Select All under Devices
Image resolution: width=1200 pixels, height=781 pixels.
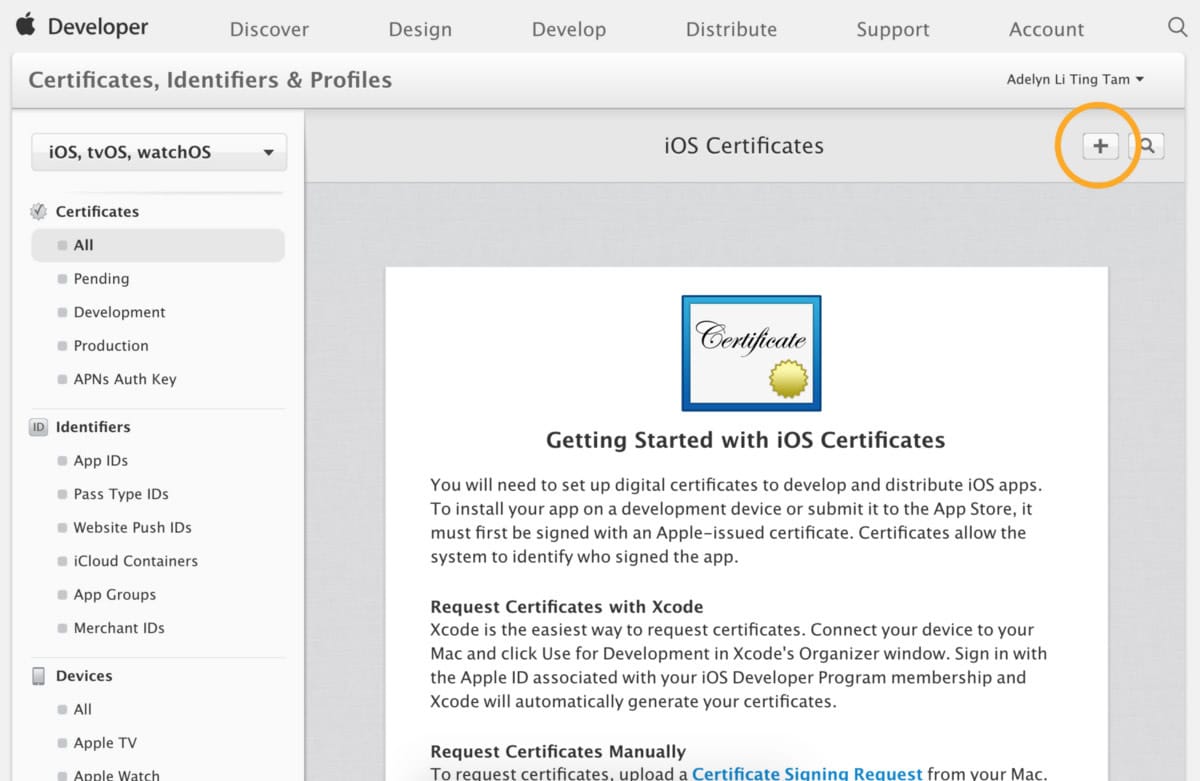(82, 709)
